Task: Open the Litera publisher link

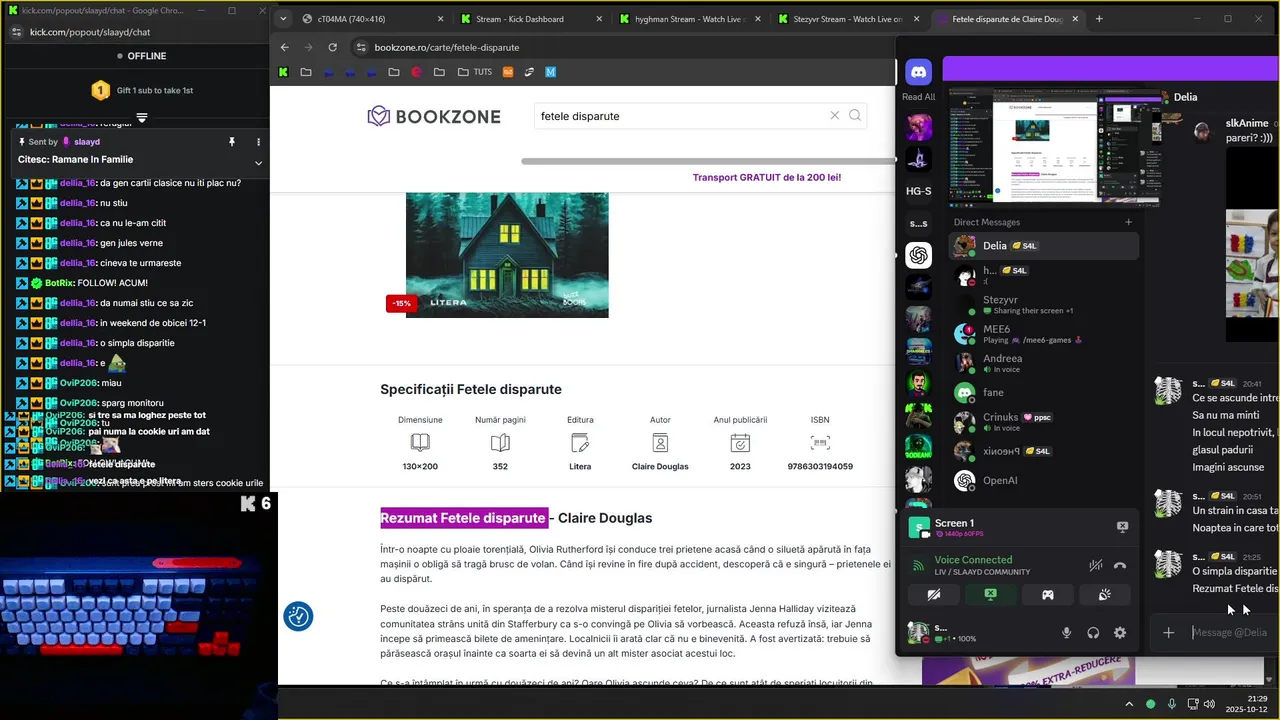Action: pos(580,466)
